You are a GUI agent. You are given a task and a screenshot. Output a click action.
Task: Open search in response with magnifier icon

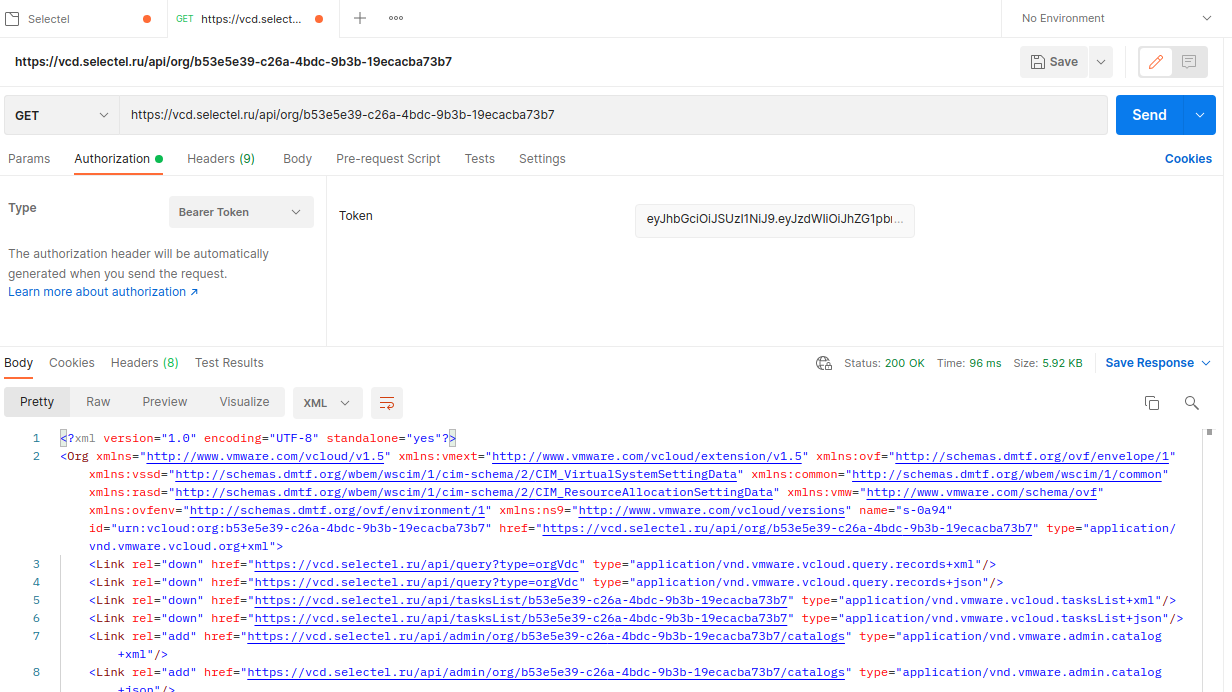click(x=1191, y=402)
